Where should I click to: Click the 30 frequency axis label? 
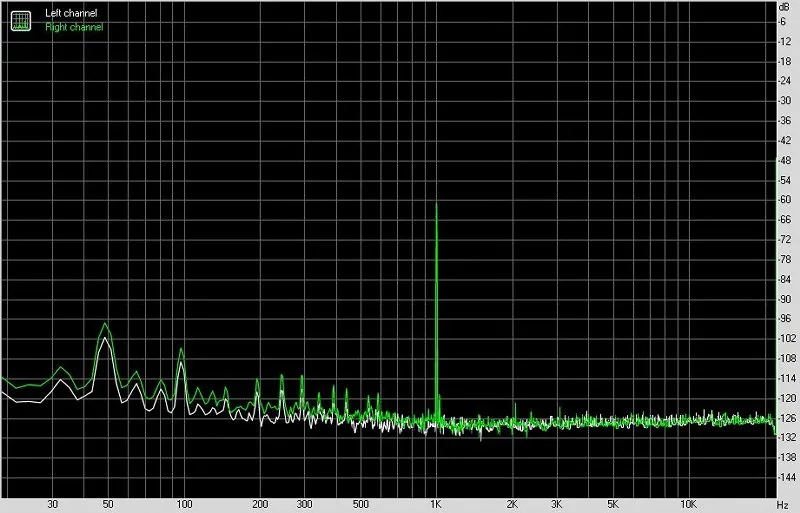(53, 504)
